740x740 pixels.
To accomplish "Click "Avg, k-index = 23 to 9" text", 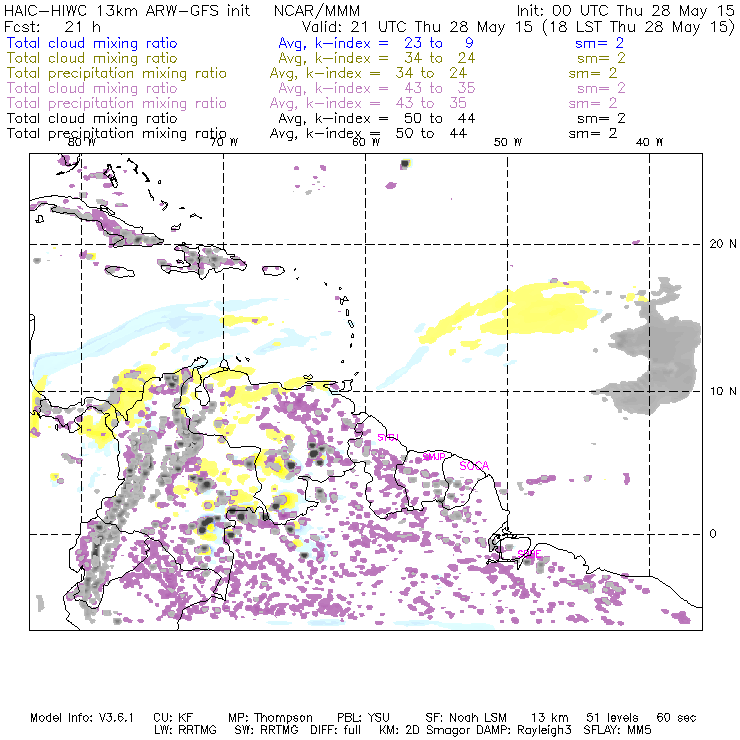I will [376, 43].
